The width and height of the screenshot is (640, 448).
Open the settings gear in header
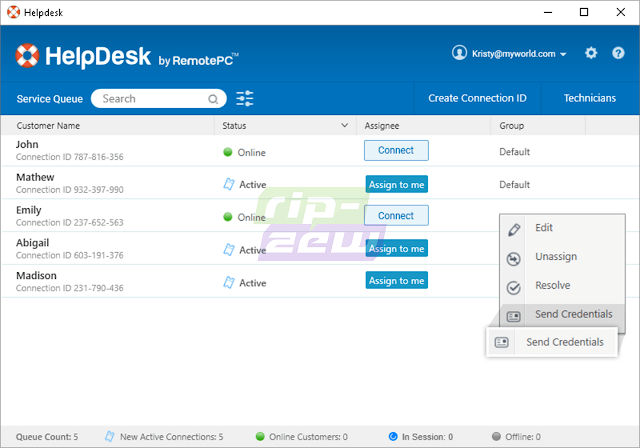pos(591,53)
